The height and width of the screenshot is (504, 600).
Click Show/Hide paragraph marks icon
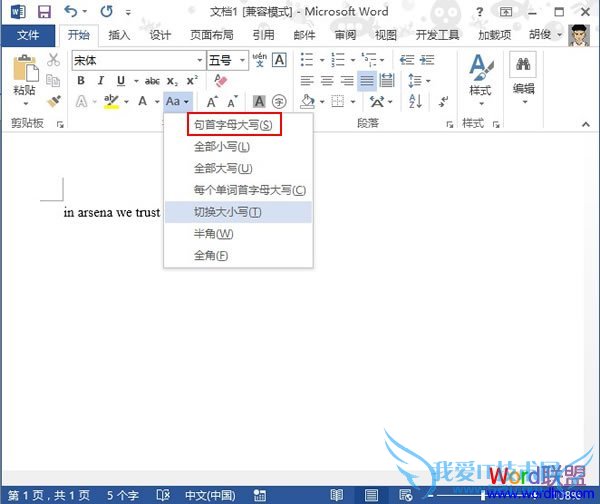[443, 102]
